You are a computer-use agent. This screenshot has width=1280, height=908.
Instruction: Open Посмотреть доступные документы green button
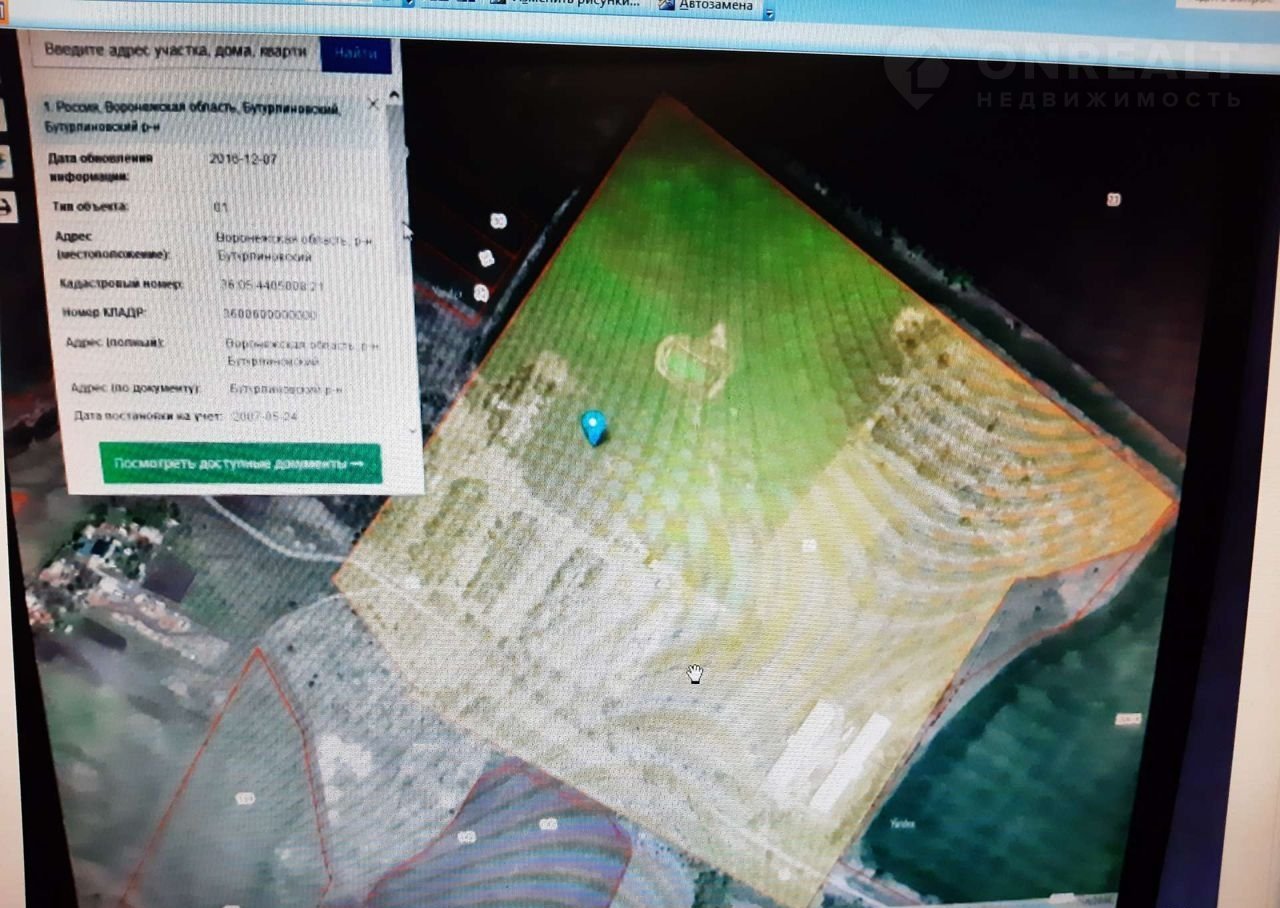click(240, 464)
